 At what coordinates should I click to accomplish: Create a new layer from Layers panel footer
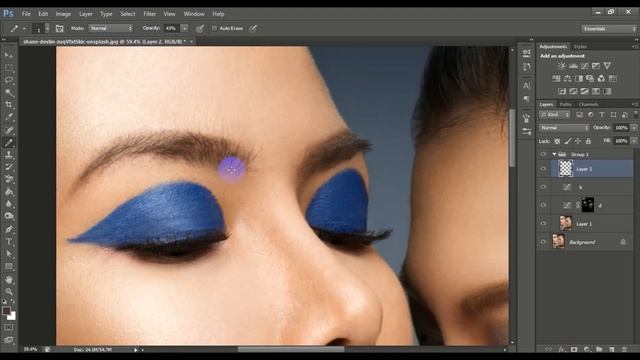611,349
